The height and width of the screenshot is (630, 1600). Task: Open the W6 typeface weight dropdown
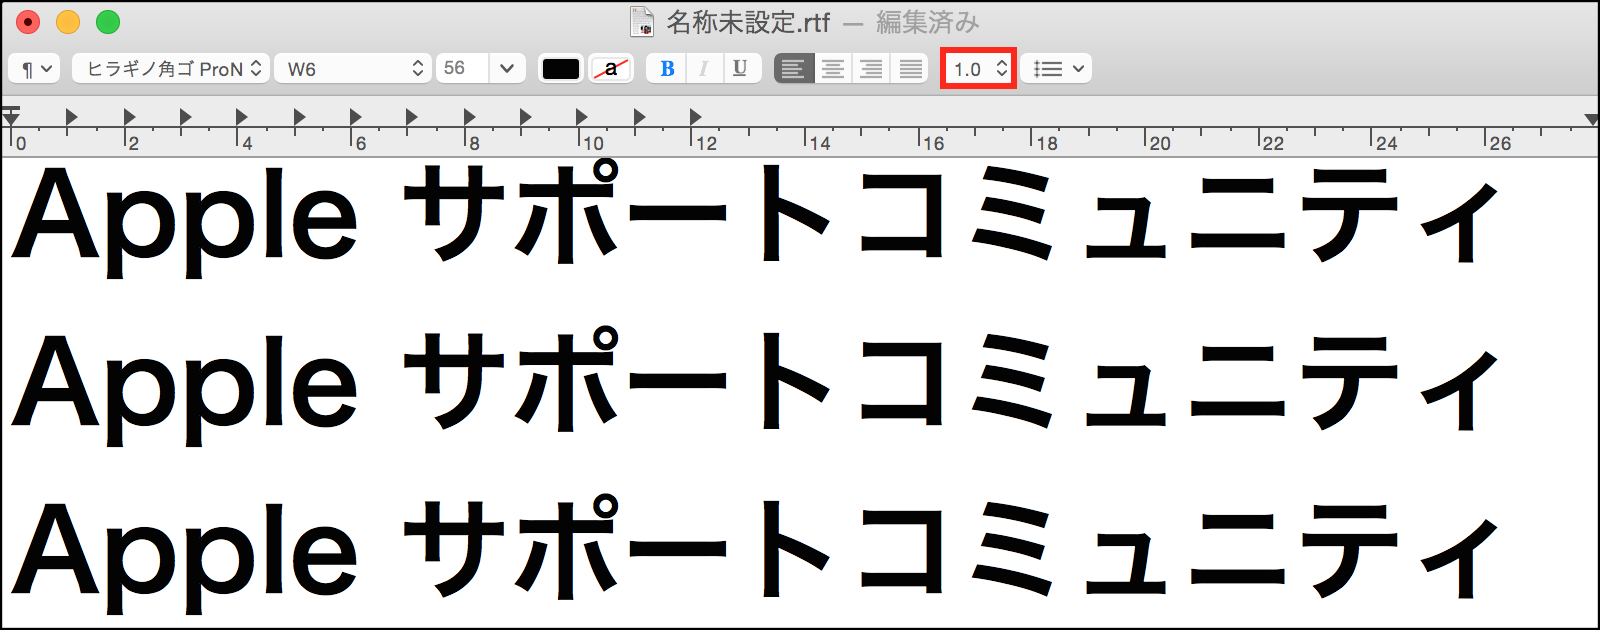353,68
